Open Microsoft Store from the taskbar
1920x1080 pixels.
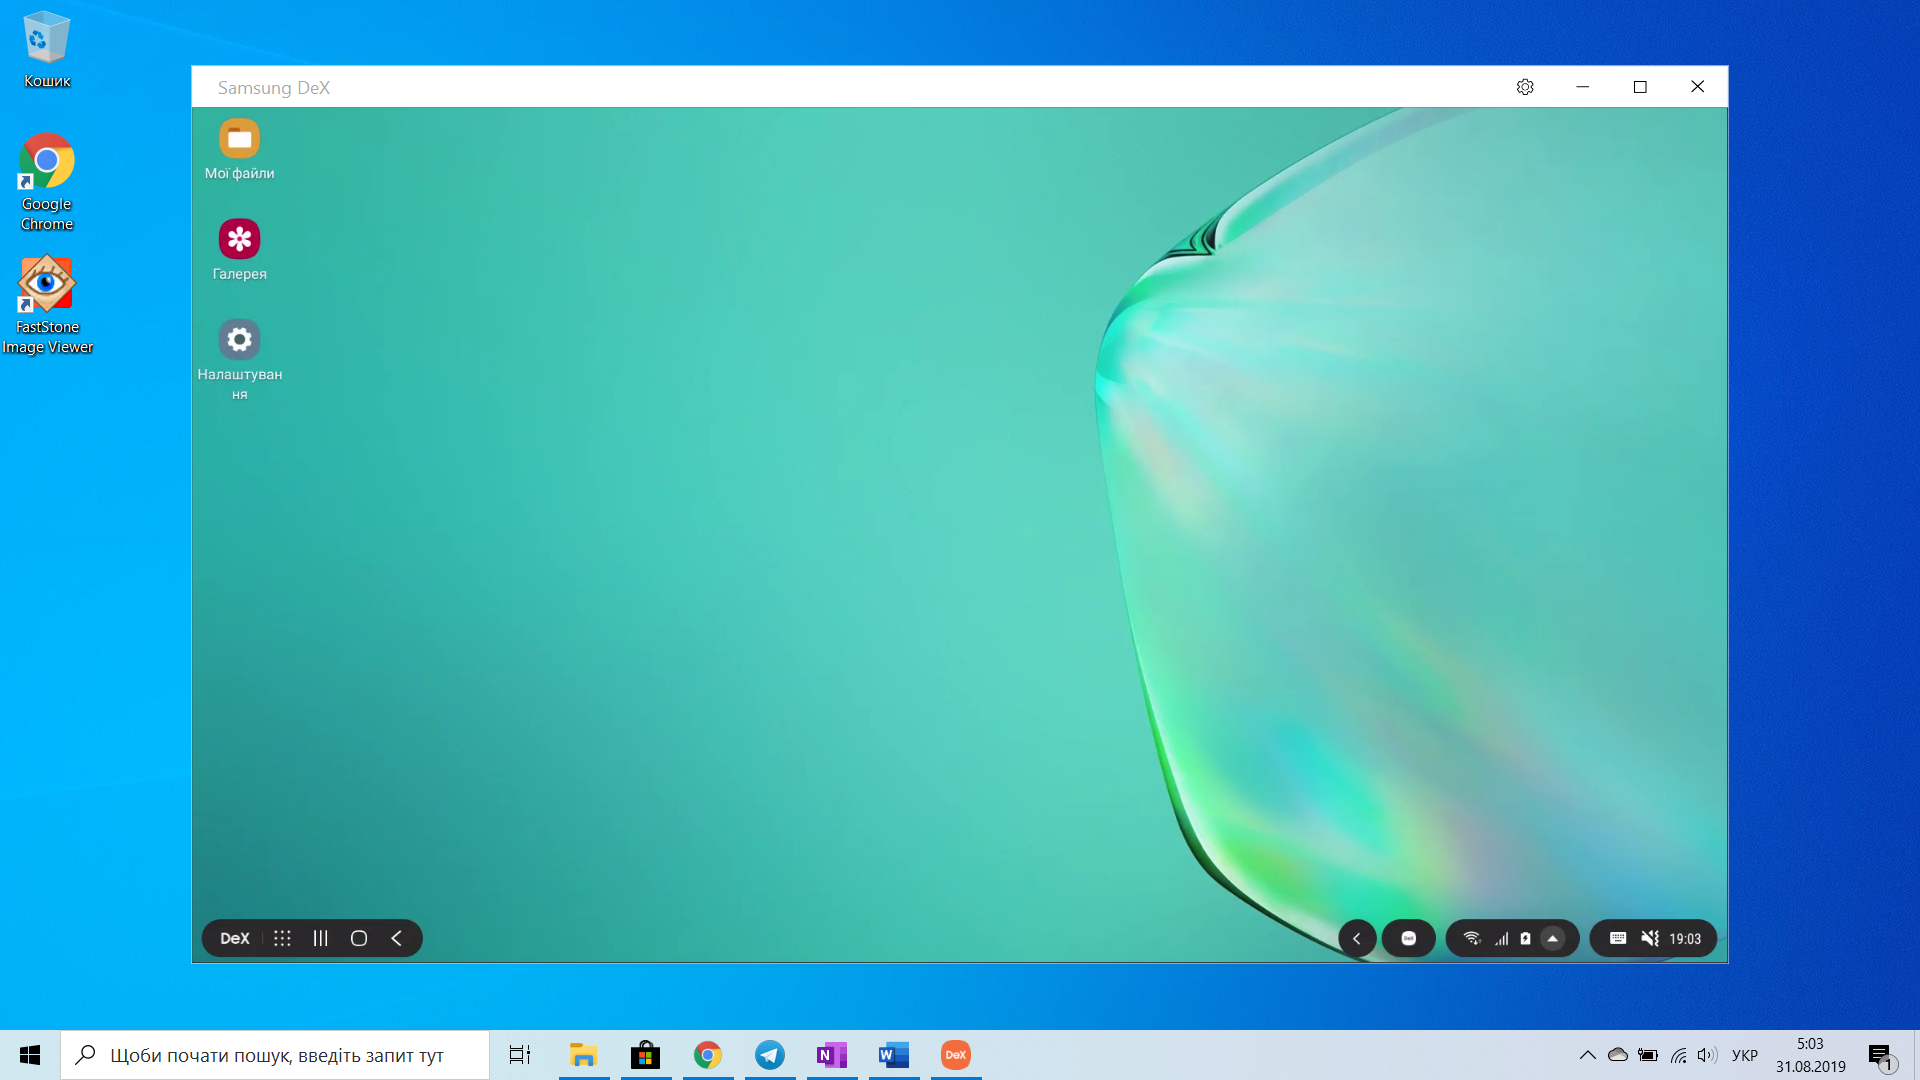click(645, 1055)
